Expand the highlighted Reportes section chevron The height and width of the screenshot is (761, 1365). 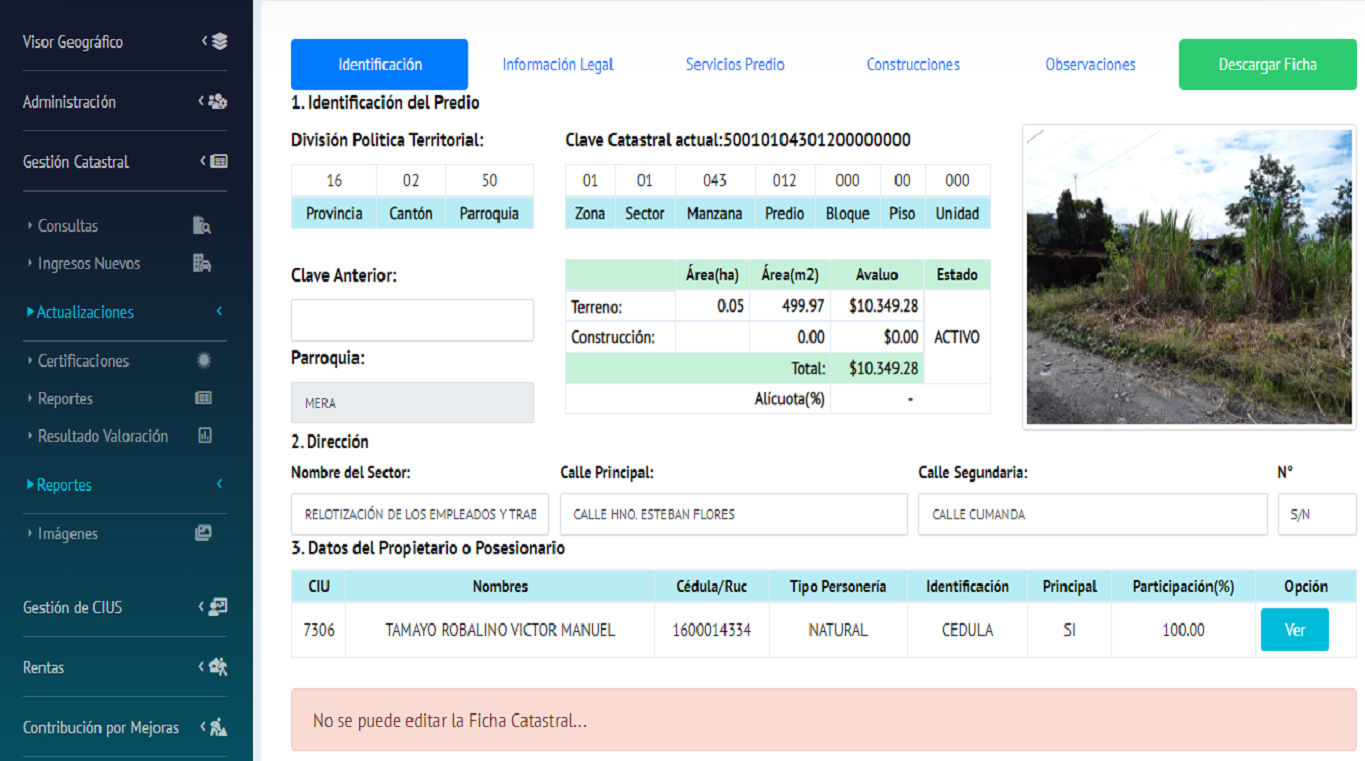click(219, 485)
